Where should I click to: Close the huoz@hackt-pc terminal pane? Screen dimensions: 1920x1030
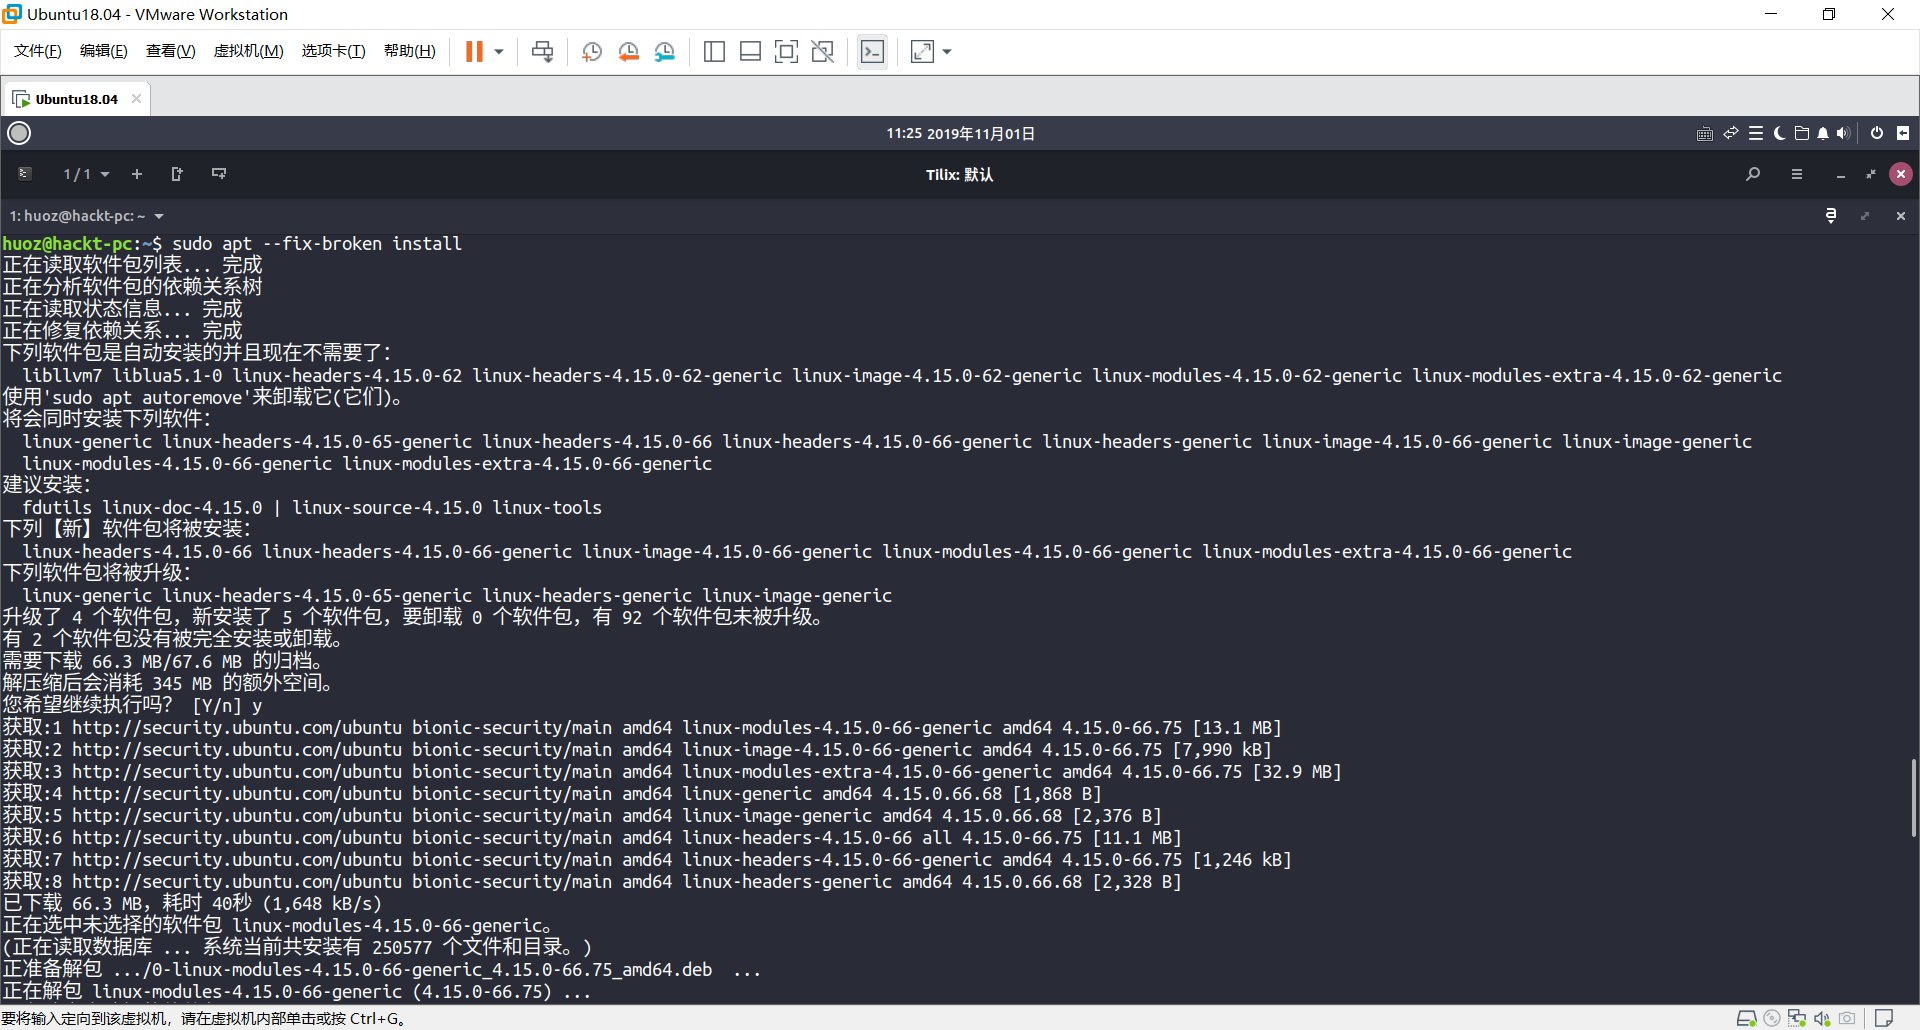(1901, 216)
